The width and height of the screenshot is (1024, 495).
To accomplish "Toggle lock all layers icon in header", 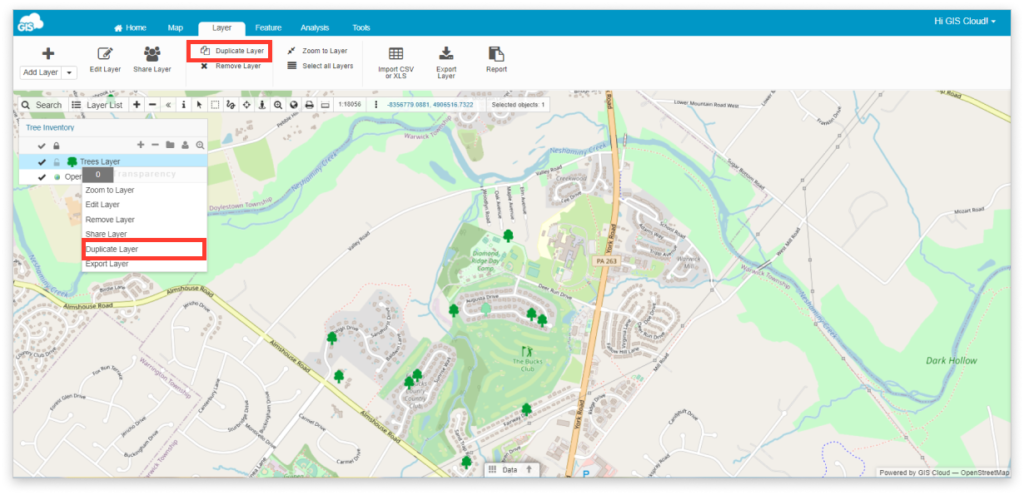I will pyautogui.click(x=56, y=145).
